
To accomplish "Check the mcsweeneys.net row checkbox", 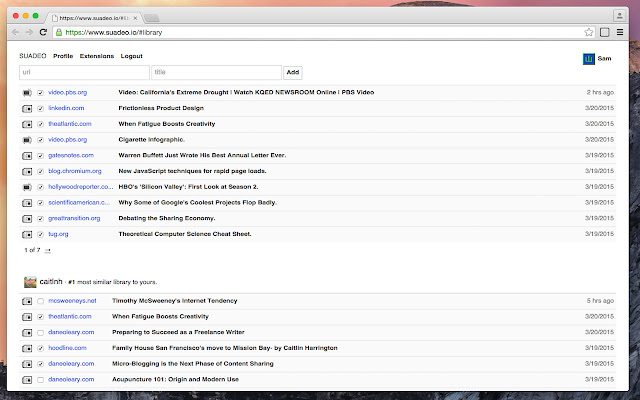I will (40, 301).
